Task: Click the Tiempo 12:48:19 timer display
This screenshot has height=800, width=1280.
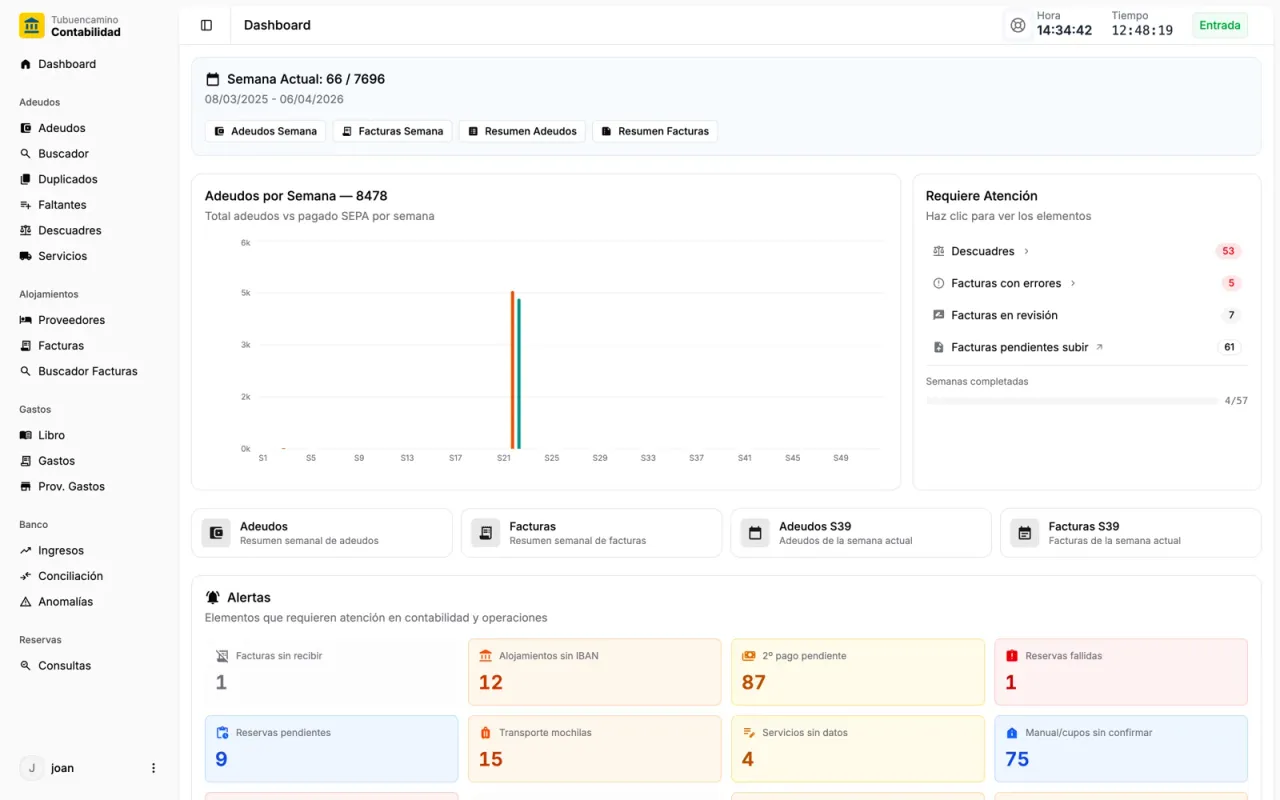Action: point(1142,24)
